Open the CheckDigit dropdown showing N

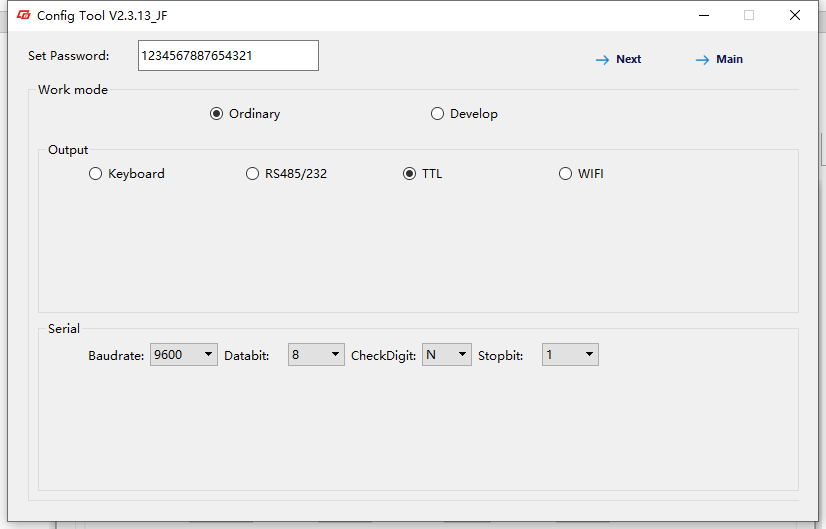point(447,355)
